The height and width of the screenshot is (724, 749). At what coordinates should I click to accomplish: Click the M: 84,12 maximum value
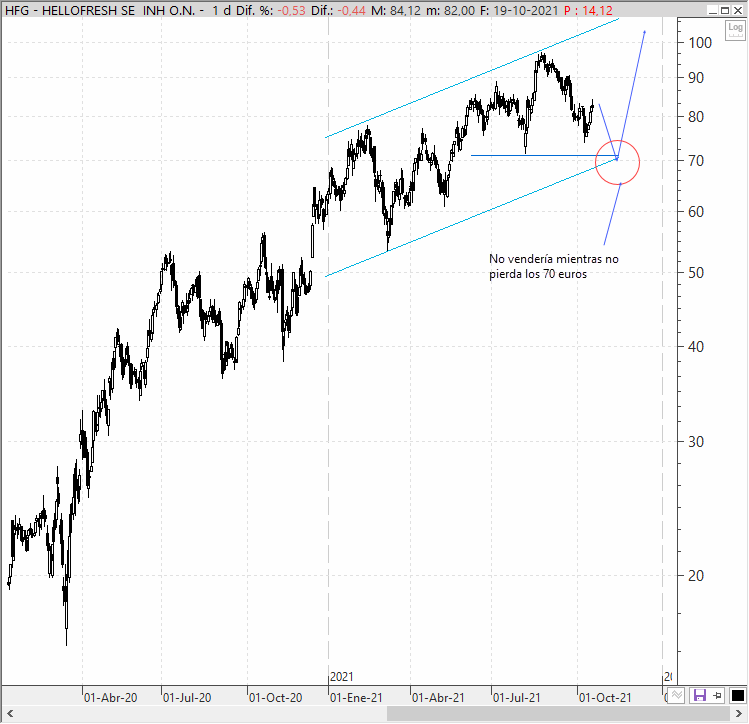396,10
